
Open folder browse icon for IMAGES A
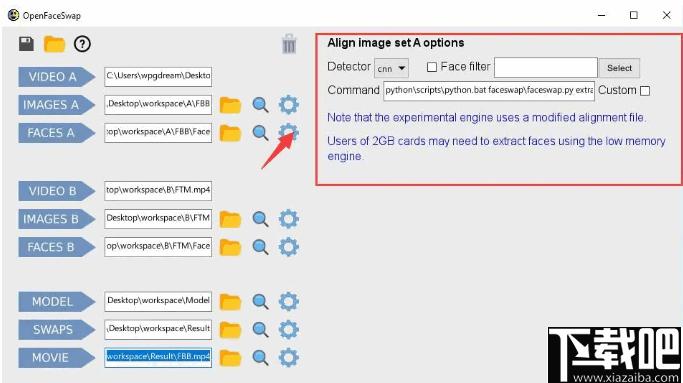click(x=230, y=105)
